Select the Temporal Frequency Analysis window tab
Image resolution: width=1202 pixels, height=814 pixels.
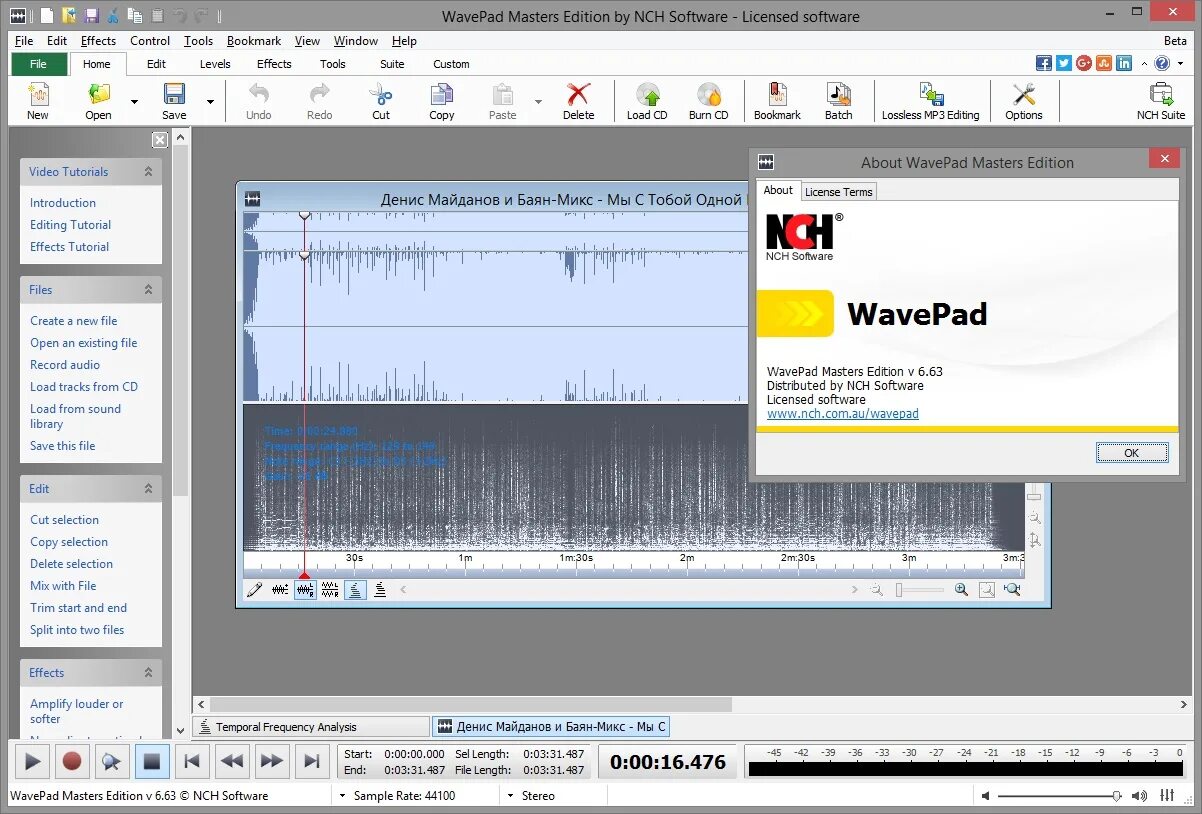[x=310, y=727]
